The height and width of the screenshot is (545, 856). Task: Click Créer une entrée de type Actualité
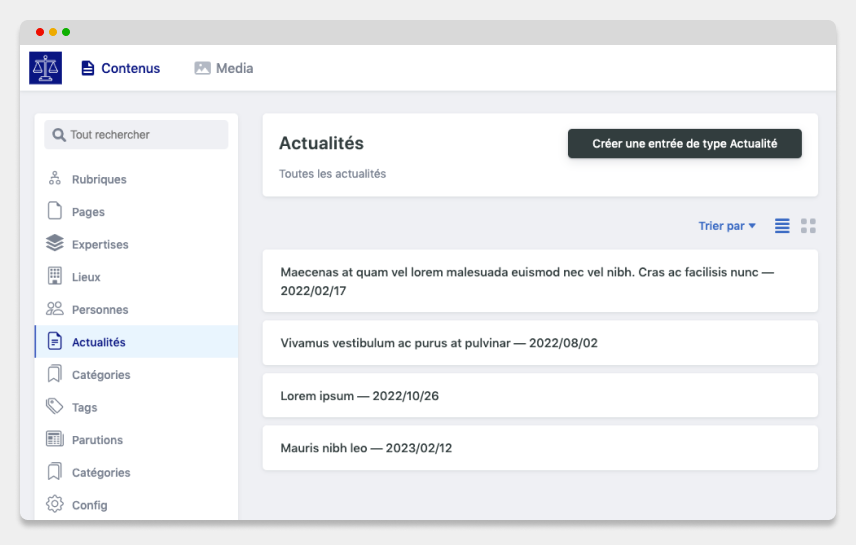coord(685,144)
